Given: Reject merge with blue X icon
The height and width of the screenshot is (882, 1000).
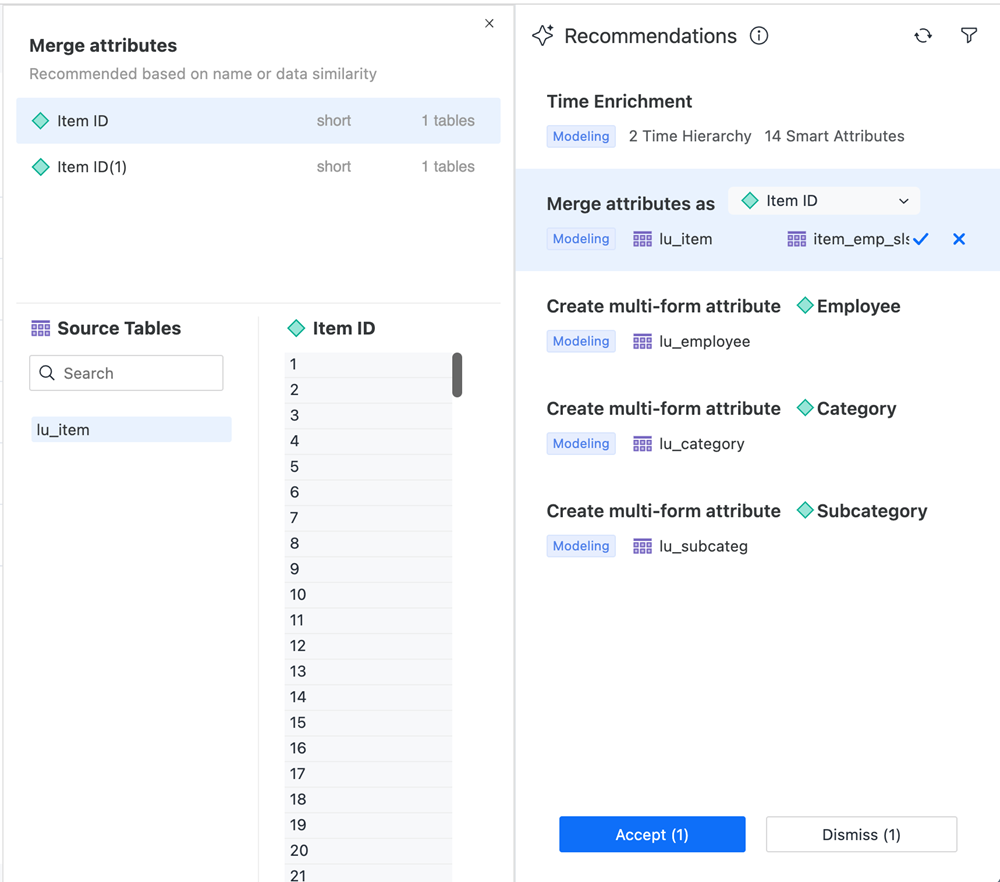Looking at the screenshot, I should point(959,239).
